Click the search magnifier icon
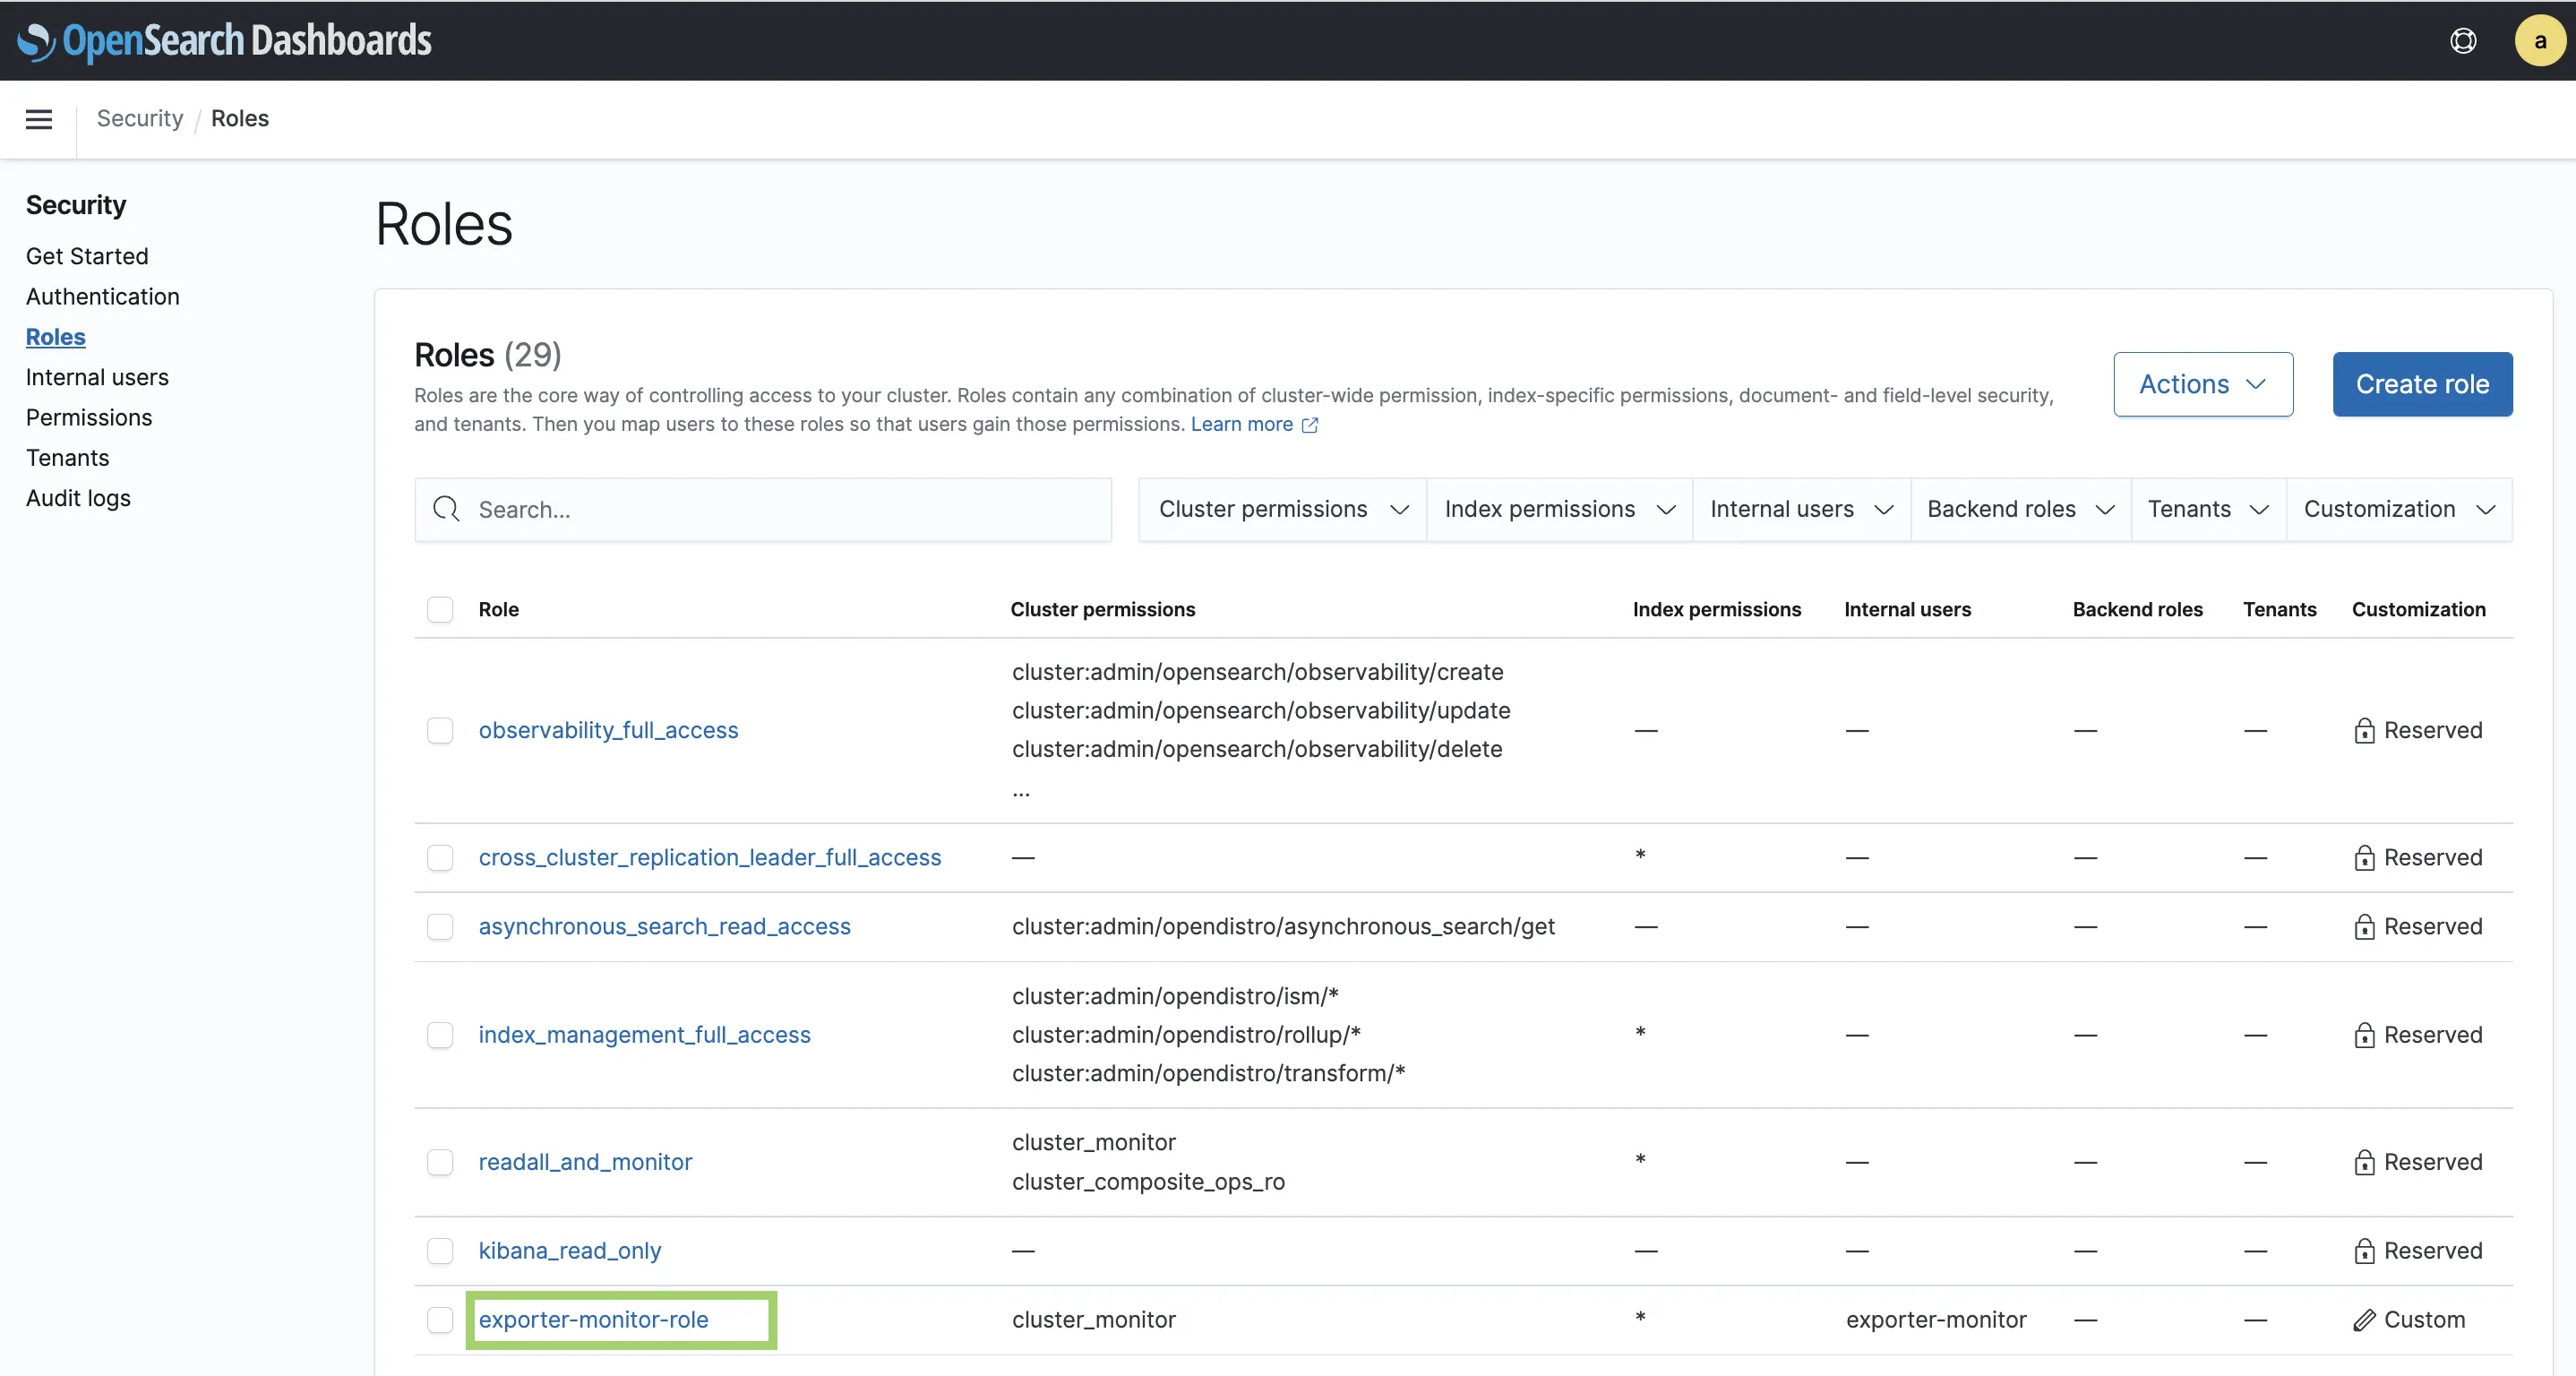Image resolution: width=2576 pixels, height=1376 pixels. (446, 509)
